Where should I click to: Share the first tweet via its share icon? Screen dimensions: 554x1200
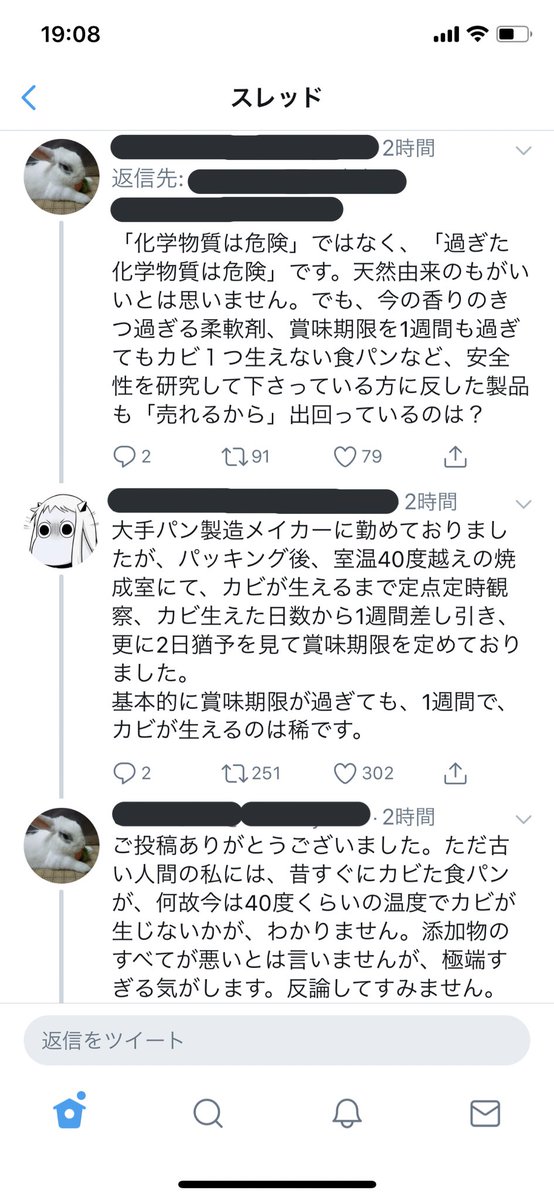pyautogui.click(x=455, y=456)
